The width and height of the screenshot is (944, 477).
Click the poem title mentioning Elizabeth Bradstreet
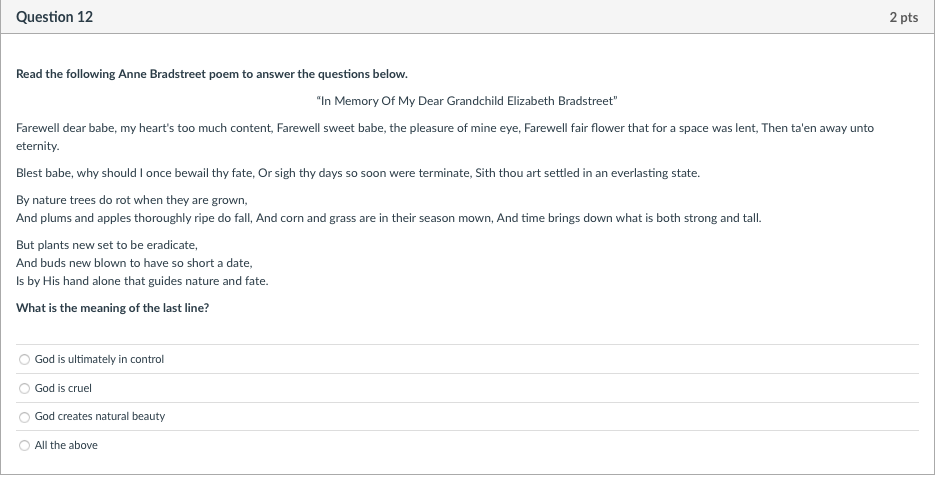(x=467, y=101)
